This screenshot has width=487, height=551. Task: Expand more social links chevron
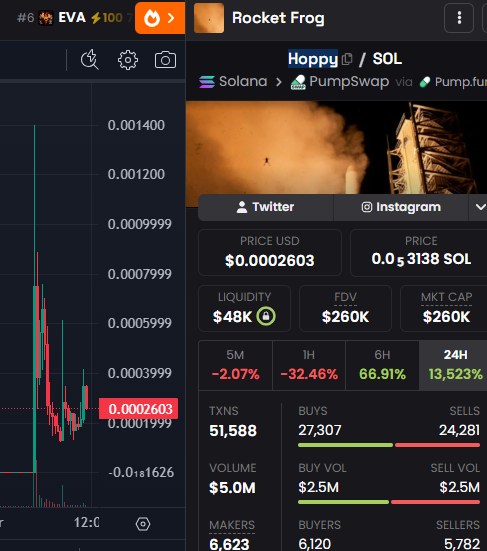[480, 207]
